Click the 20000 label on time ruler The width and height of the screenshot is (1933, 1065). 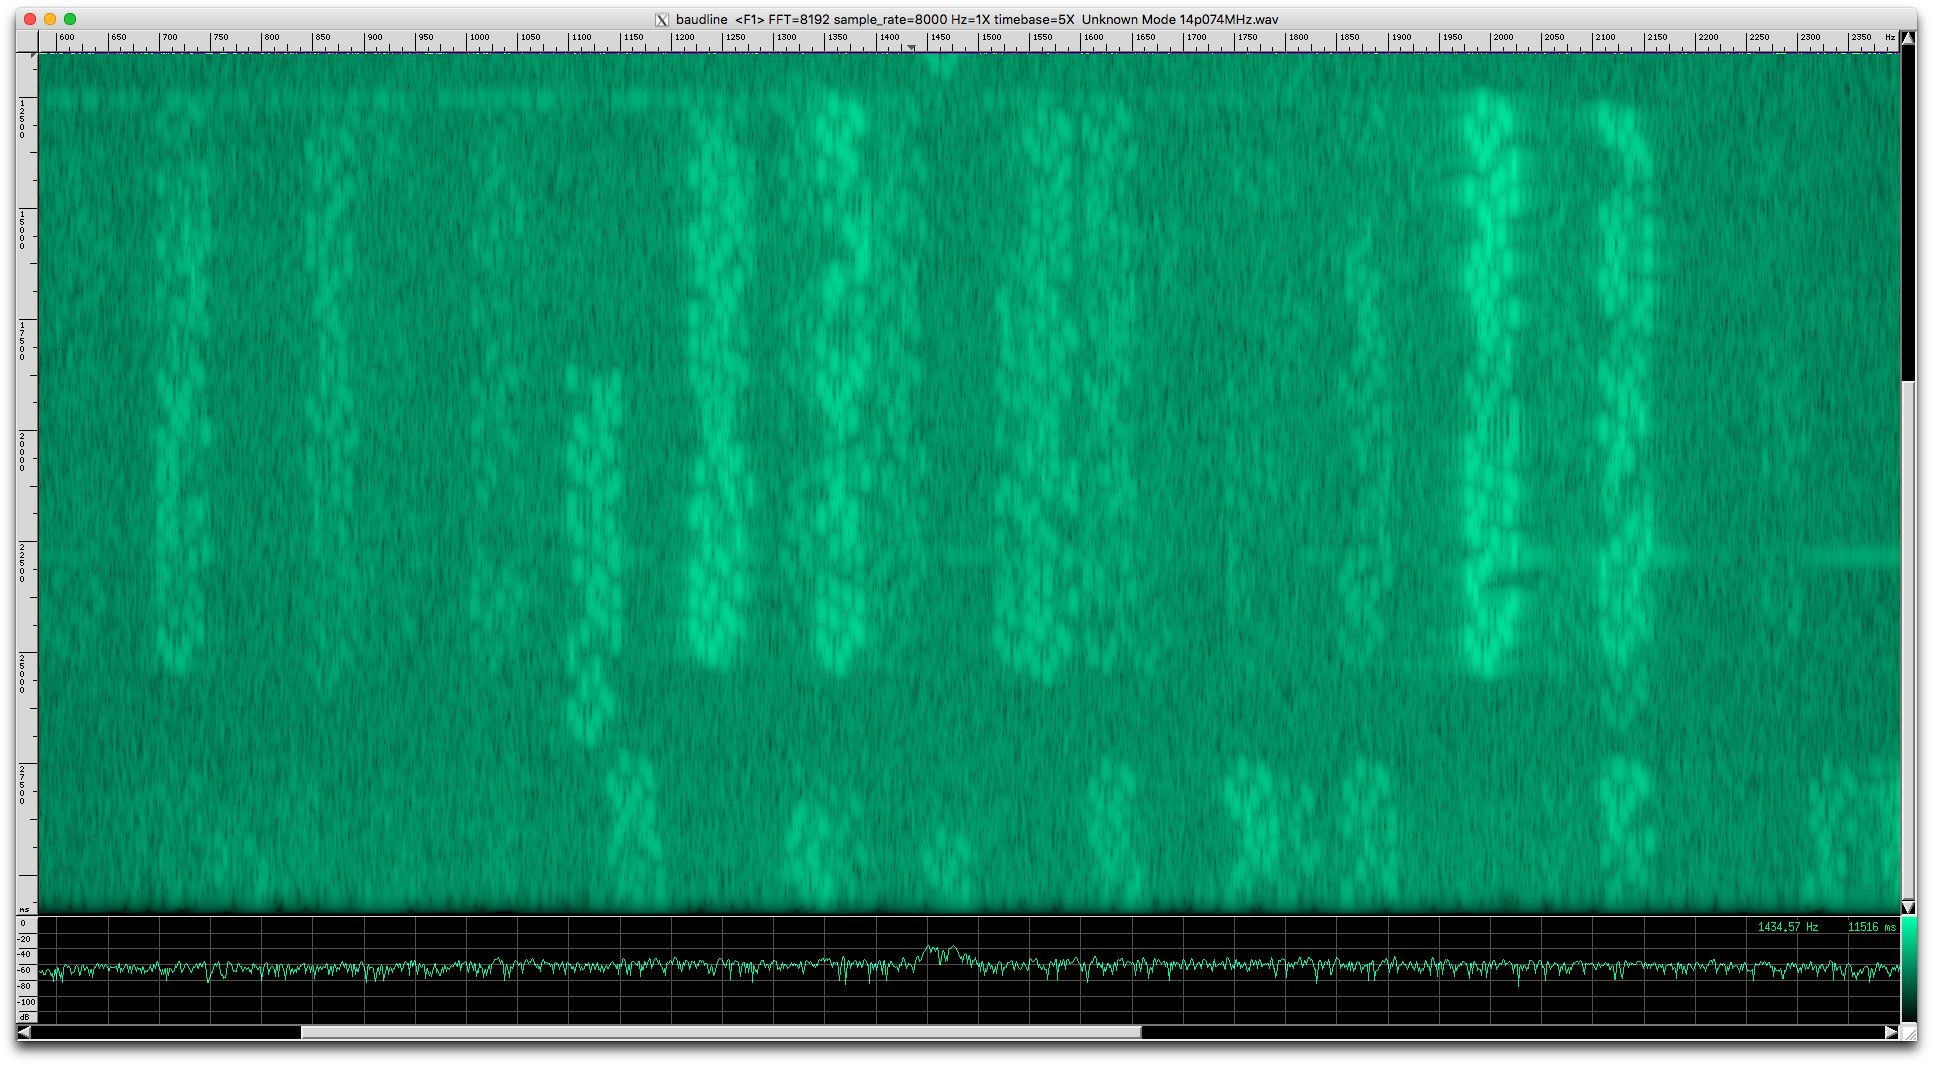(22, 452)
